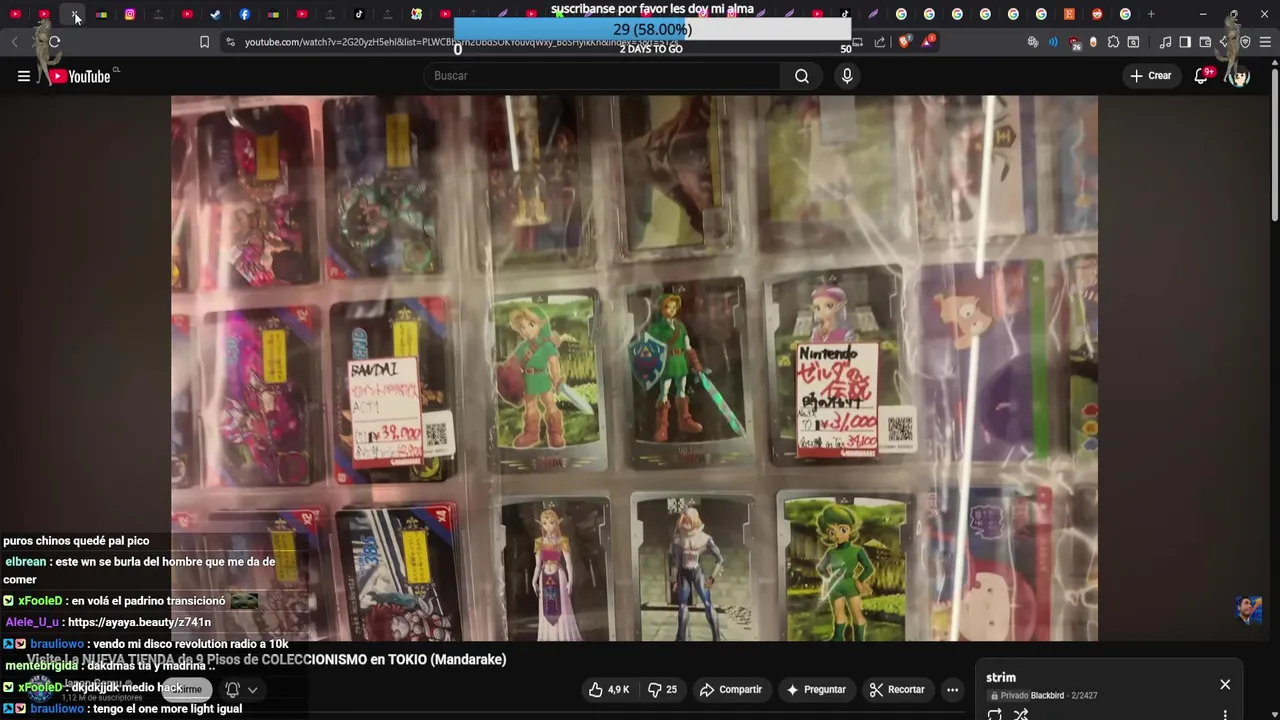
Task: Click the video player frame
Action: [634, 368]
